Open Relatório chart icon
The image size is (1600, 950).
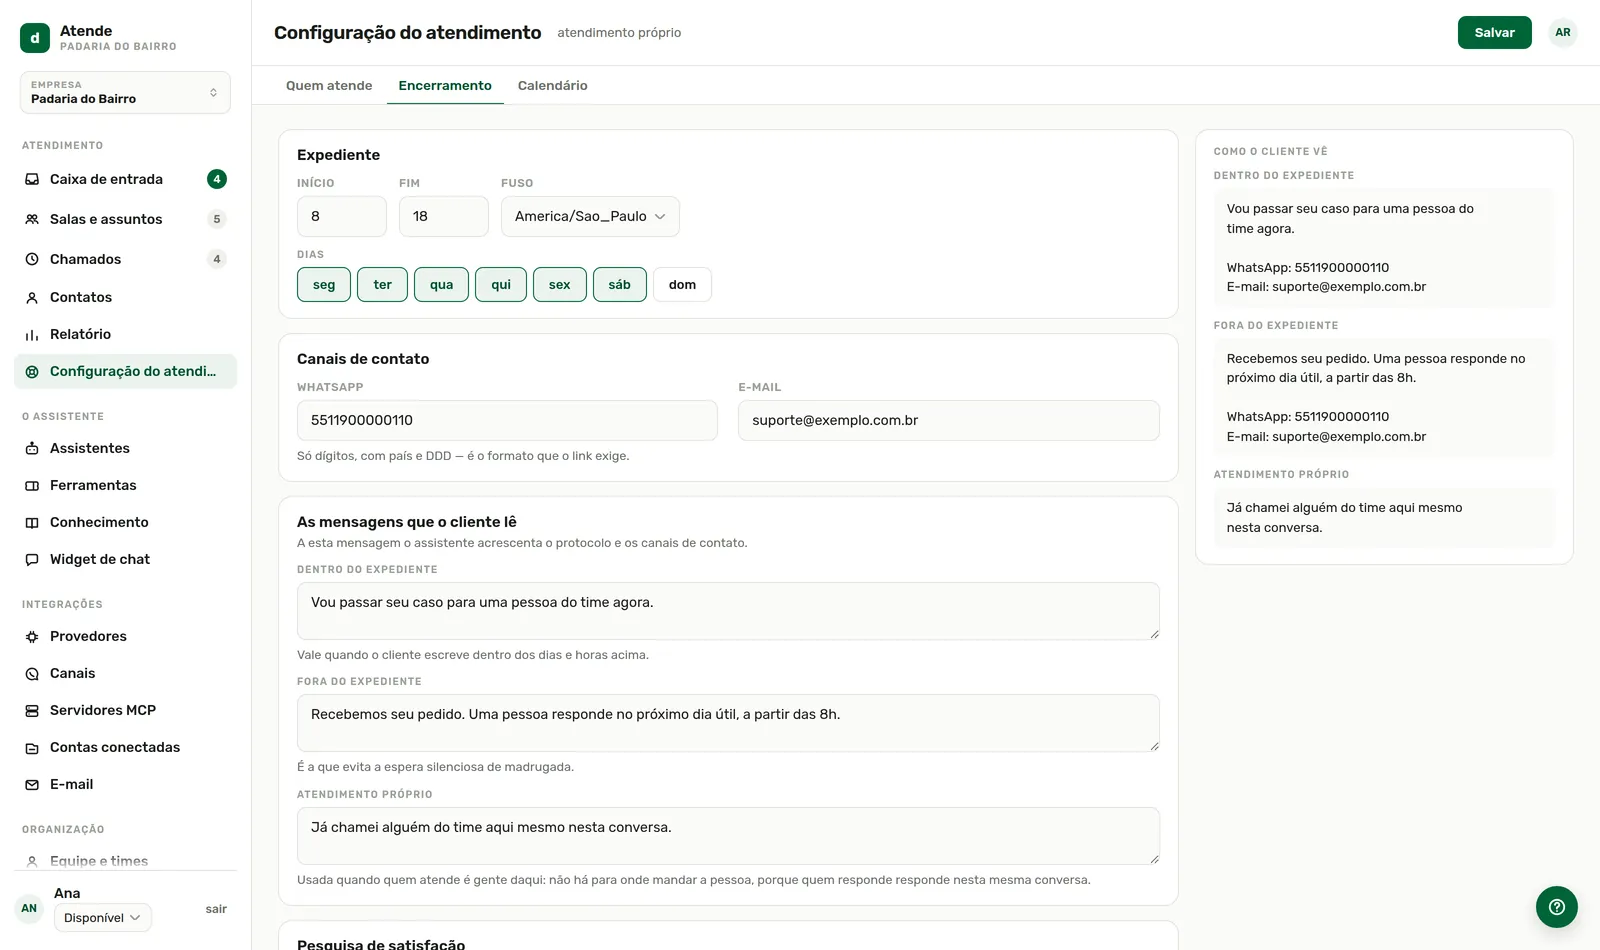pos(32,335)
